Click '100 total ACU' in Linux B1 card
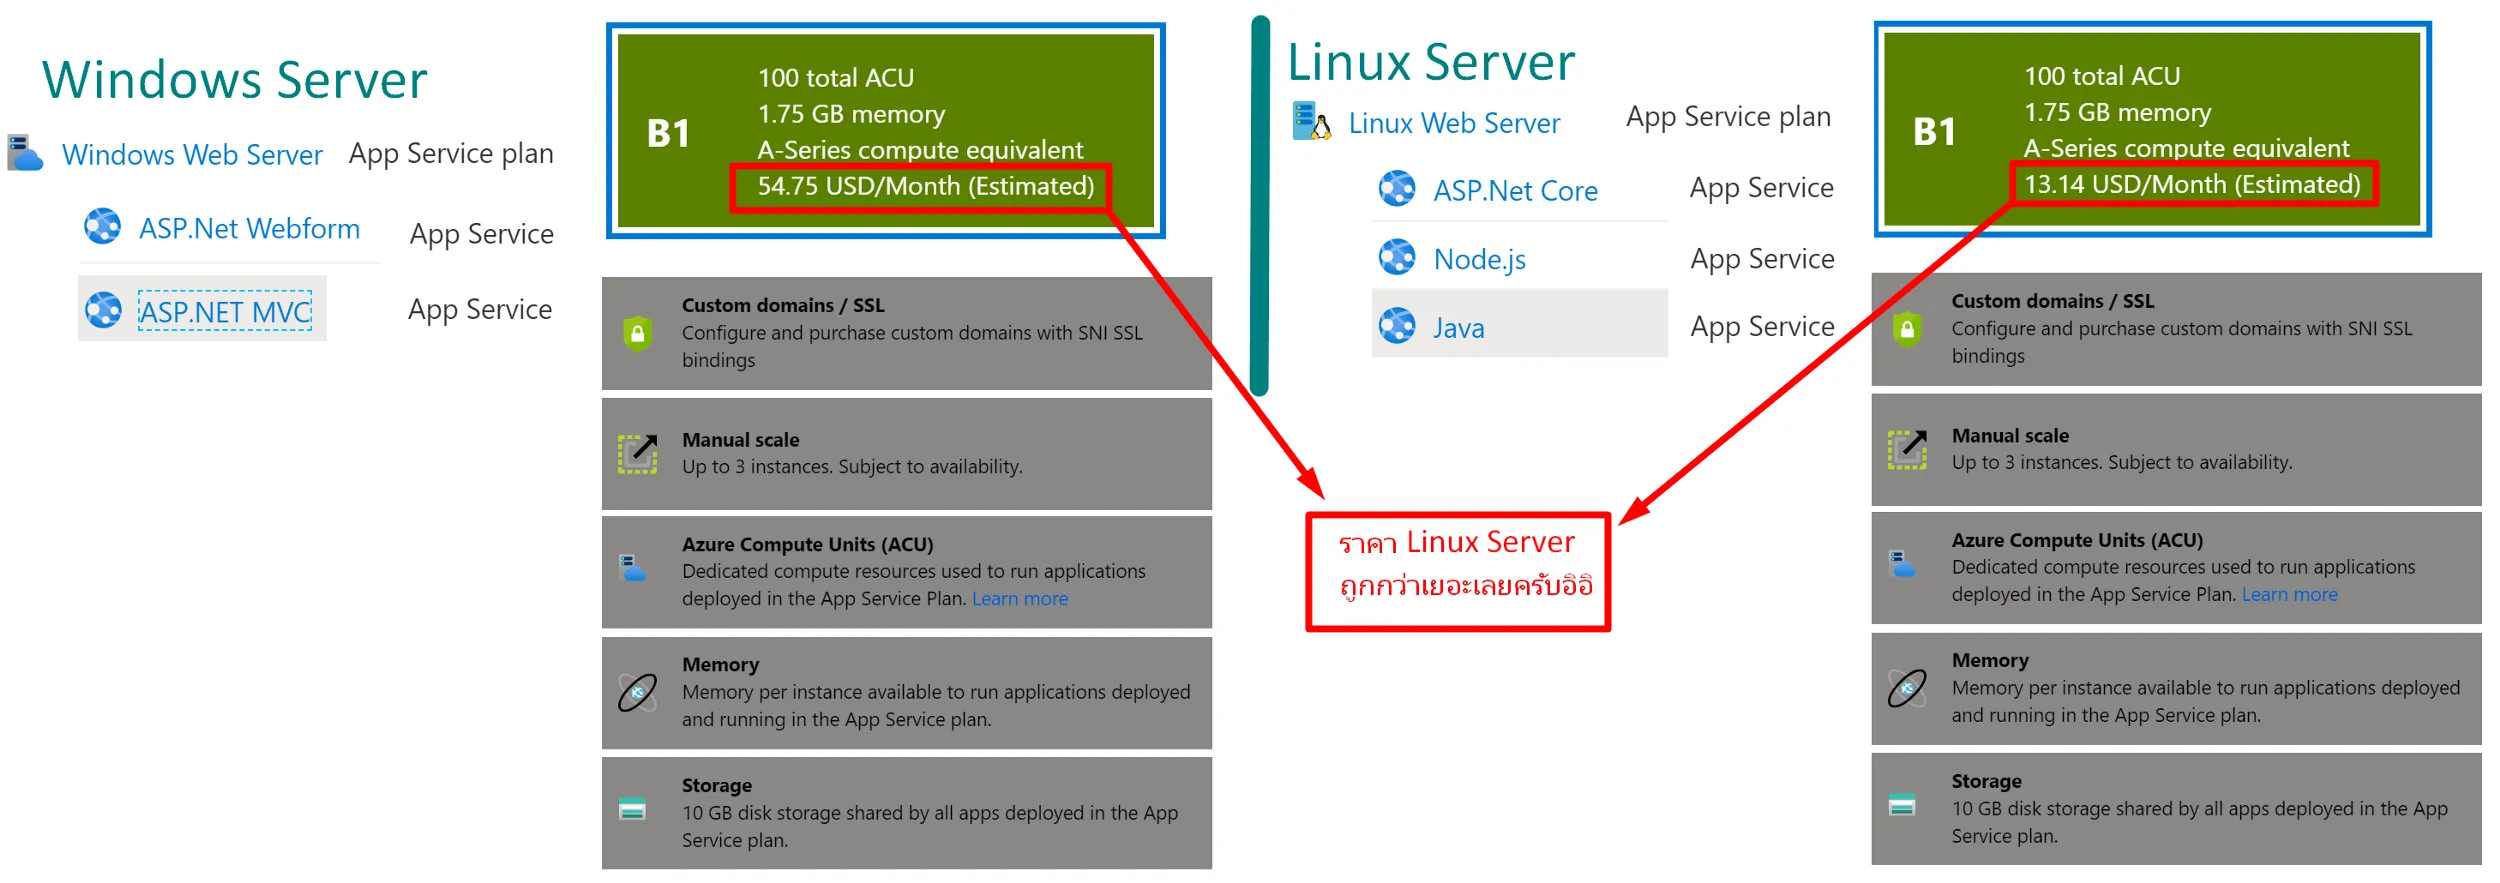 [2102, 77]
